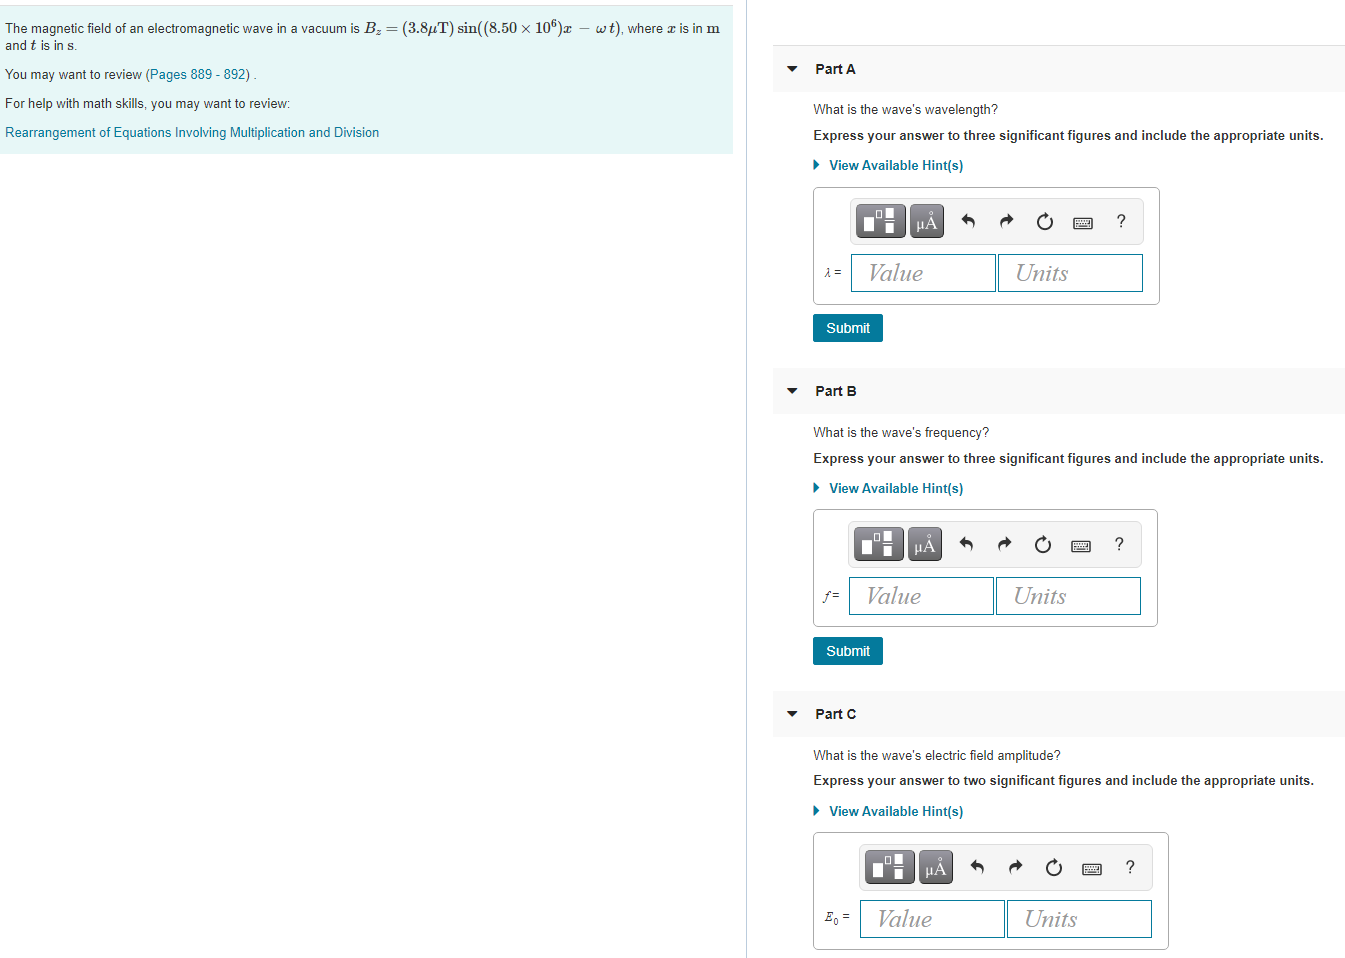1345x958 pixels.
Task: Open help question mark in Part B
Action: [x=1119, y=544]
